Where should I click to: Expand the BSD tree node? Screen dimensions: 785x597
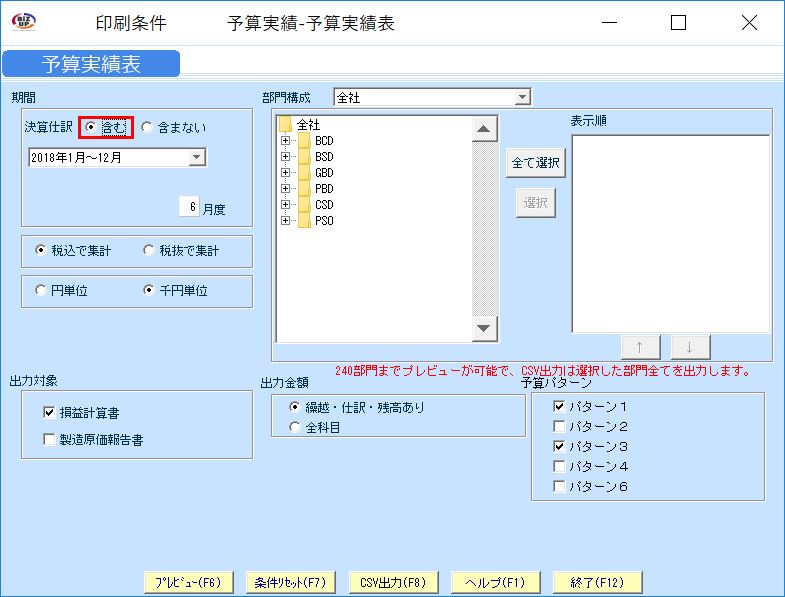point(285,157)
